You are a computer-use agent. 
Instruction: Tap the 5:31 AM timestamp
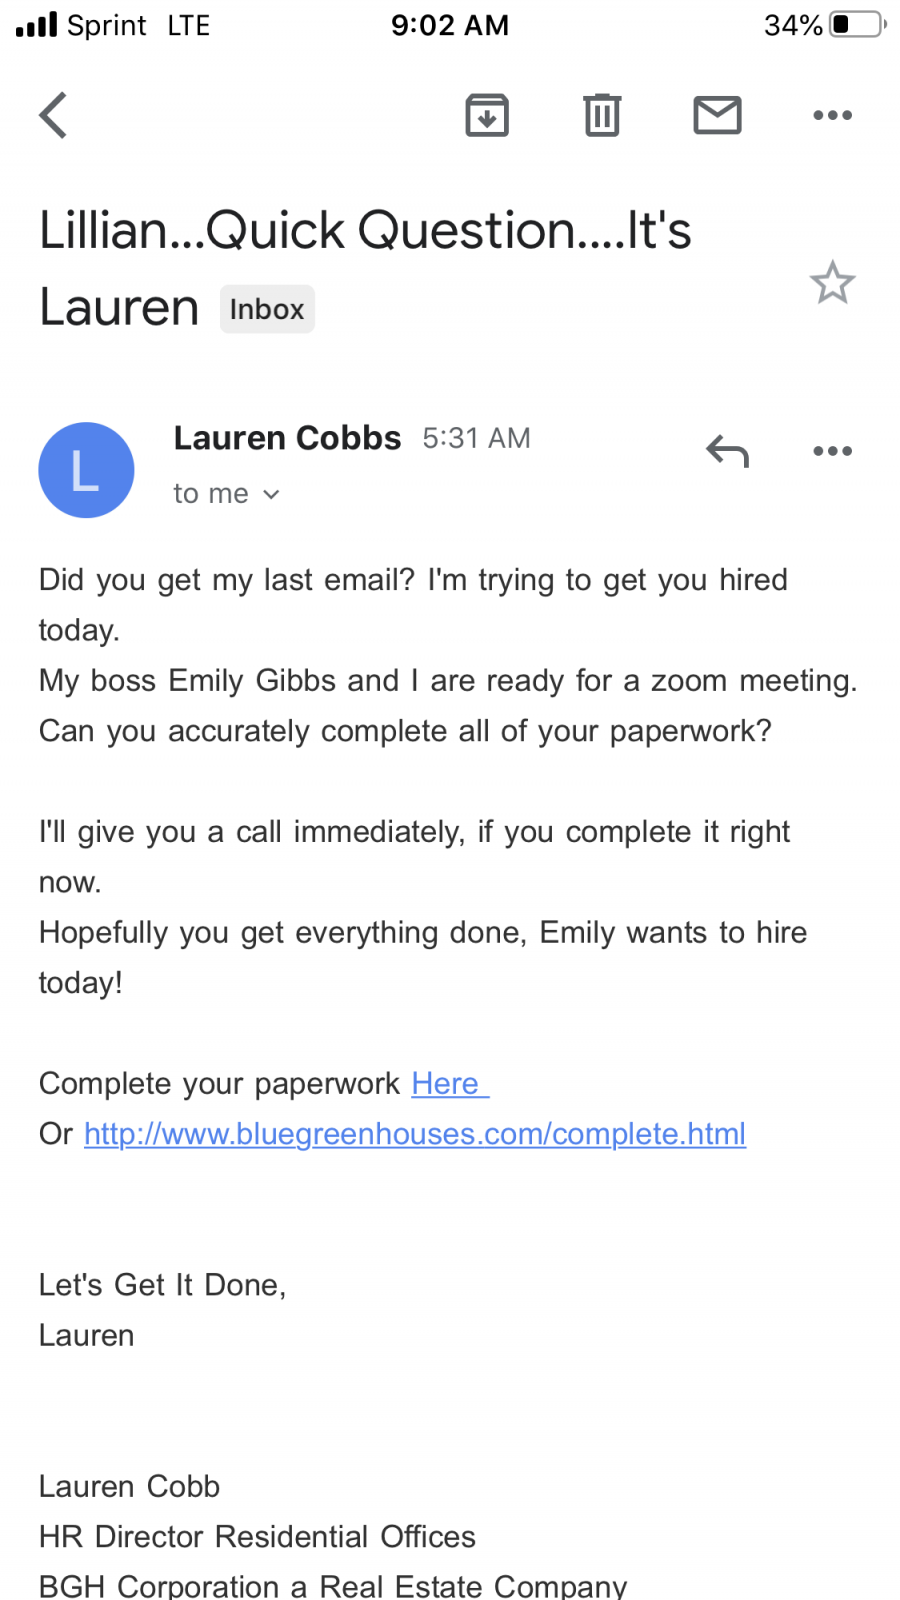476,438
